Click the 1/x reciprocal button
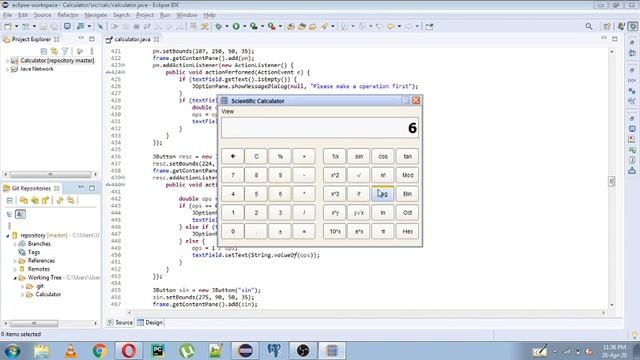The width and height of the screenshot is (640, 360). [x=335, y=156]
